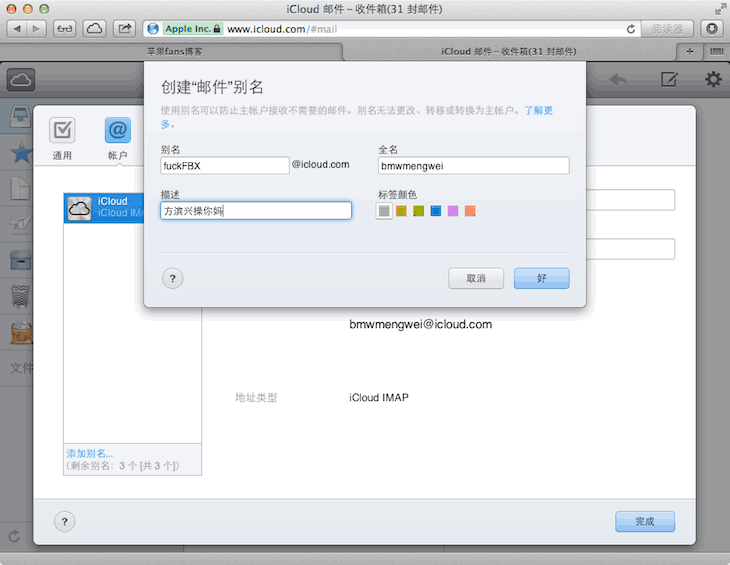This screenshot has width=730, height=565.
Task: Switch to the iCloud mail Safari tab
Action: [509, 52]
